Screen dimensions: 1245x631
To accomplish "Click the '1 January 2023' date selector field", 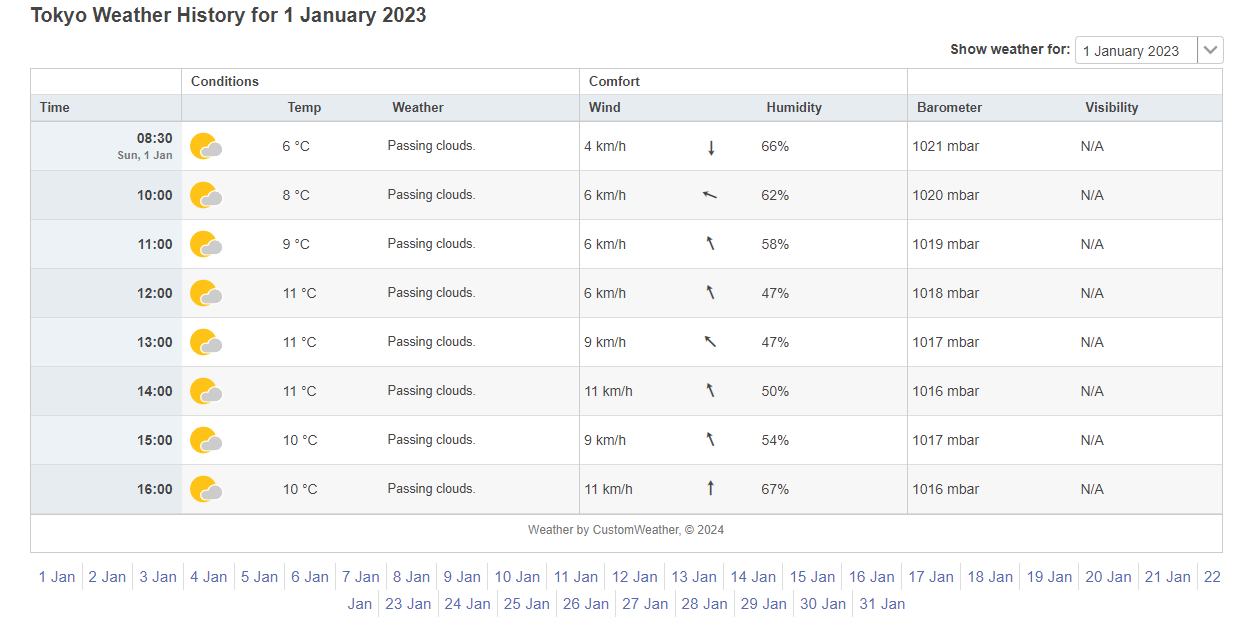I will (x=1135, y=51).
